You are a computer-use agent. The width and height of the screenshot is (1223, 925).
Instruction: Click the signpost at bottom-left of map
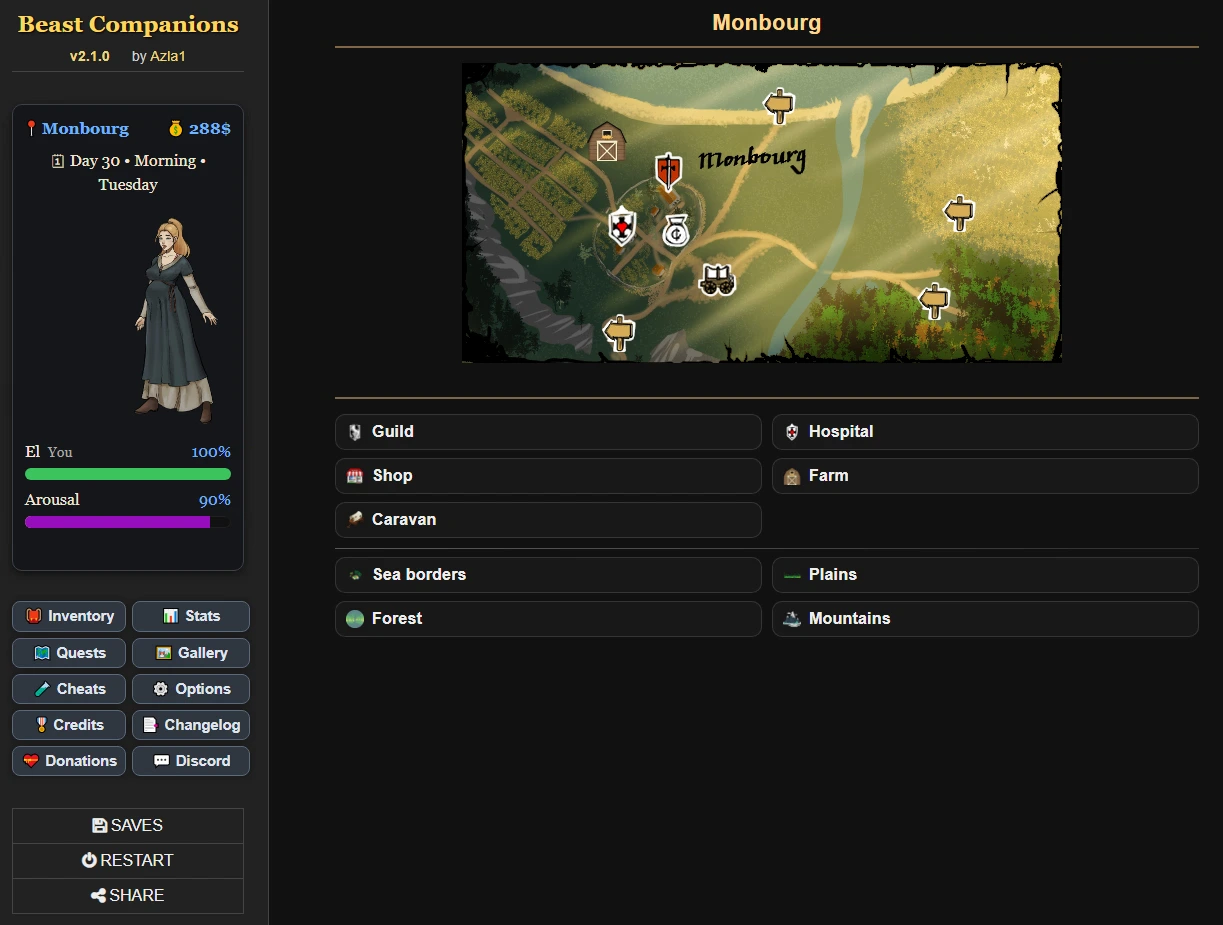tap(619, 331)
